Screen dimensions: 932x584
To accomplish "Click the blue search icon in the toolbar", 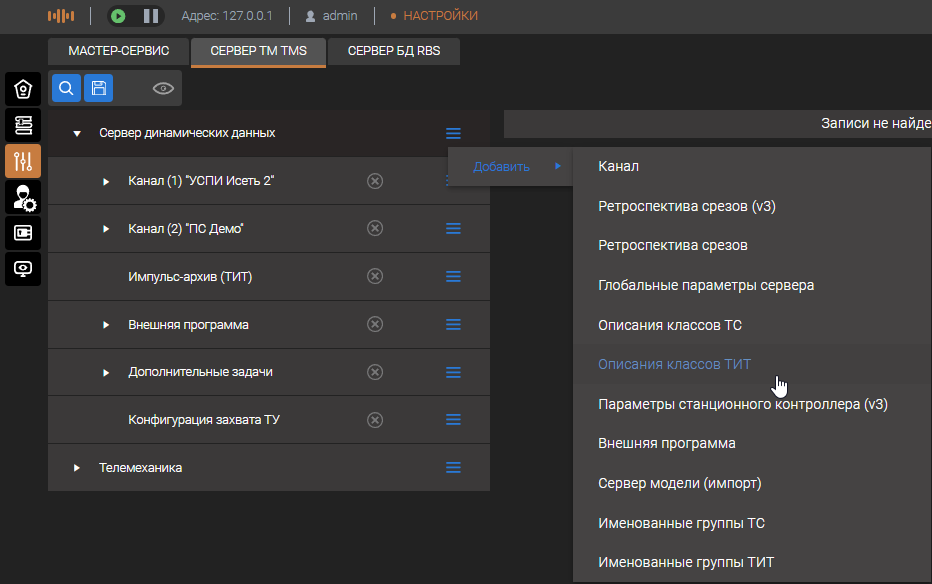I will [x=66, y=89].
